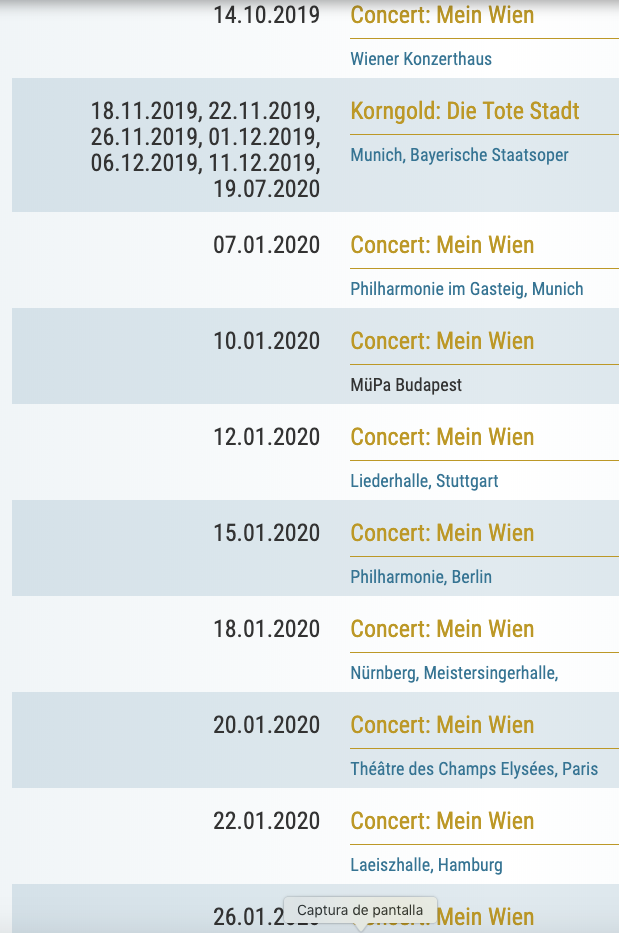The height and width of the screenshot is (933, 619).
Task: Open the Mein Wien concert on 15.01.2020
Action: [442, 533]
